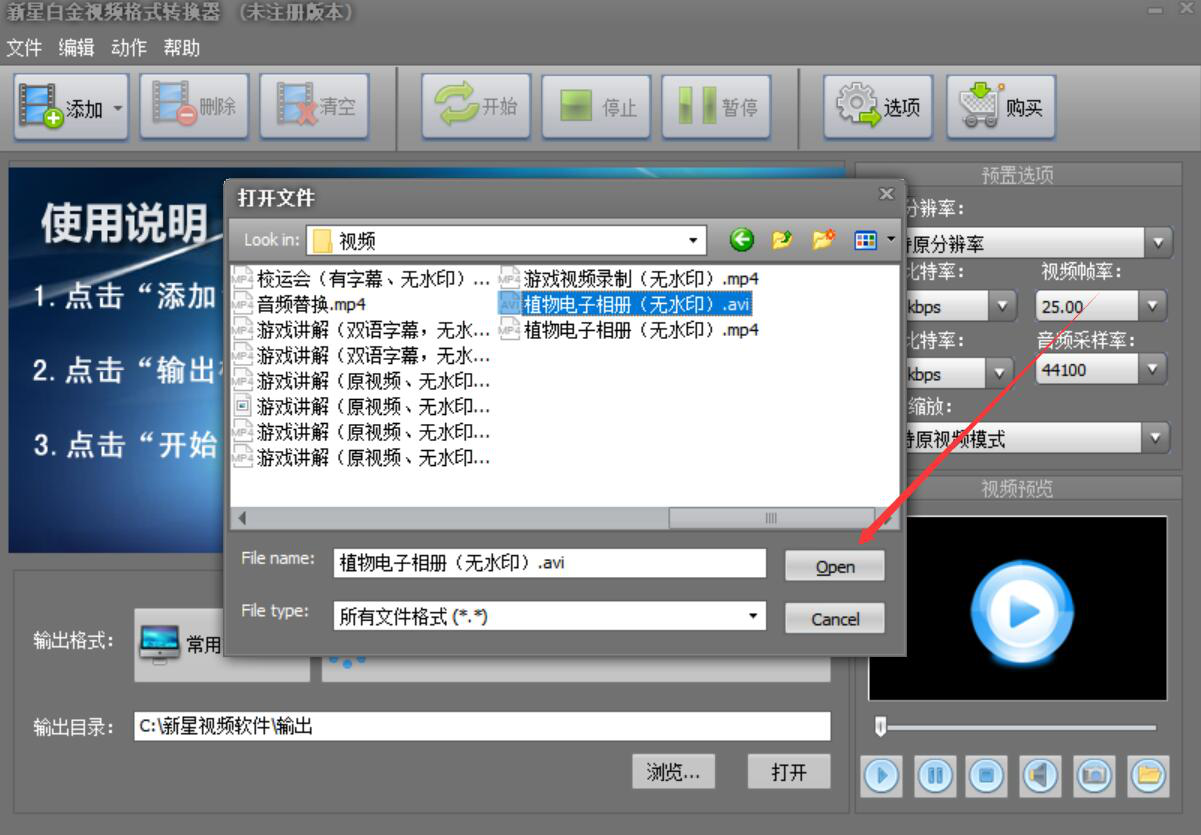Take snapshot with the camera icon
Image resolution: width=1201 pixels, height=835 pixels.
(x=1095, y=775)
